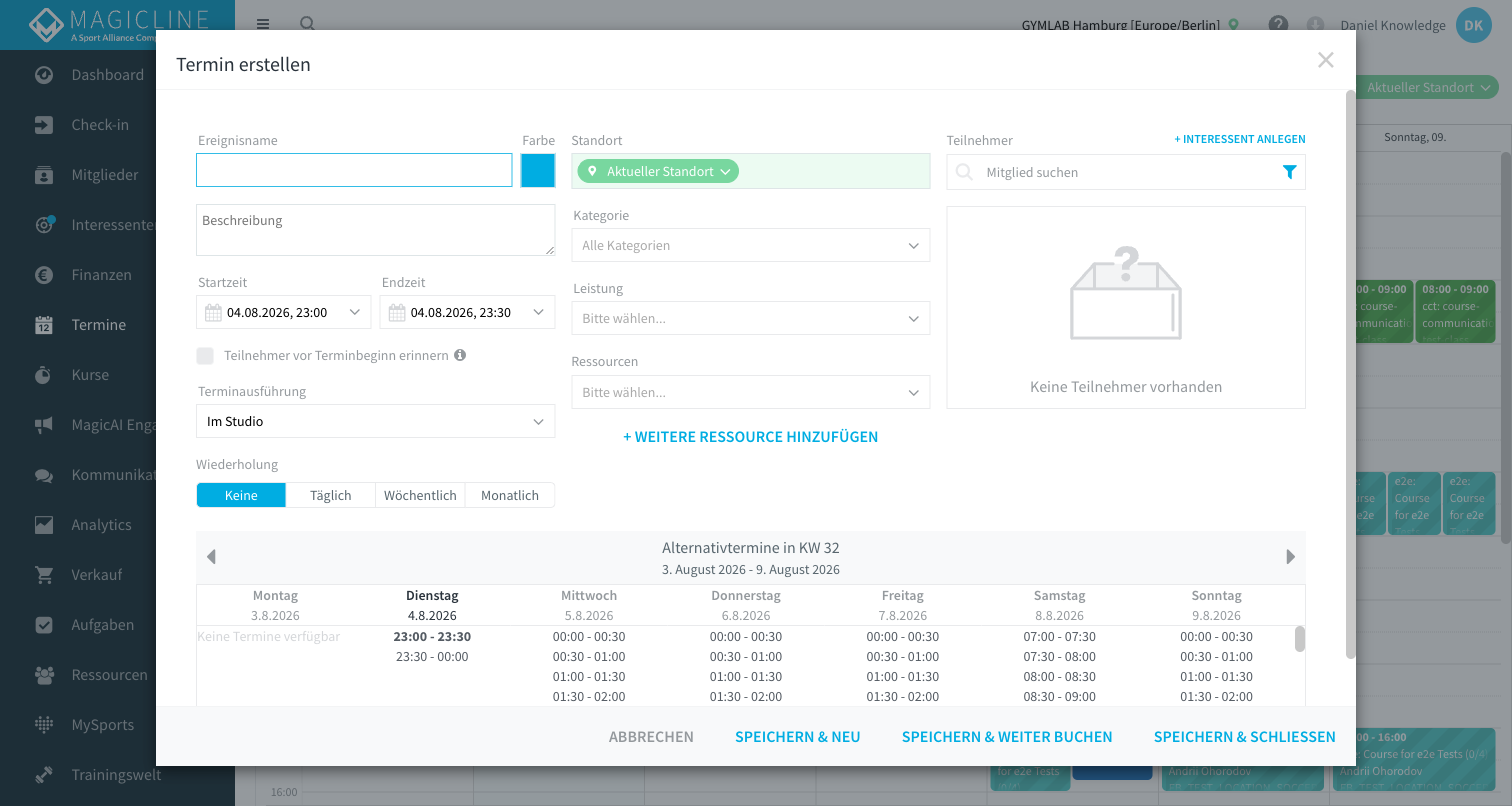
Task: Open the Verkauf shopping cart icon
Action: tap(44, 575)
